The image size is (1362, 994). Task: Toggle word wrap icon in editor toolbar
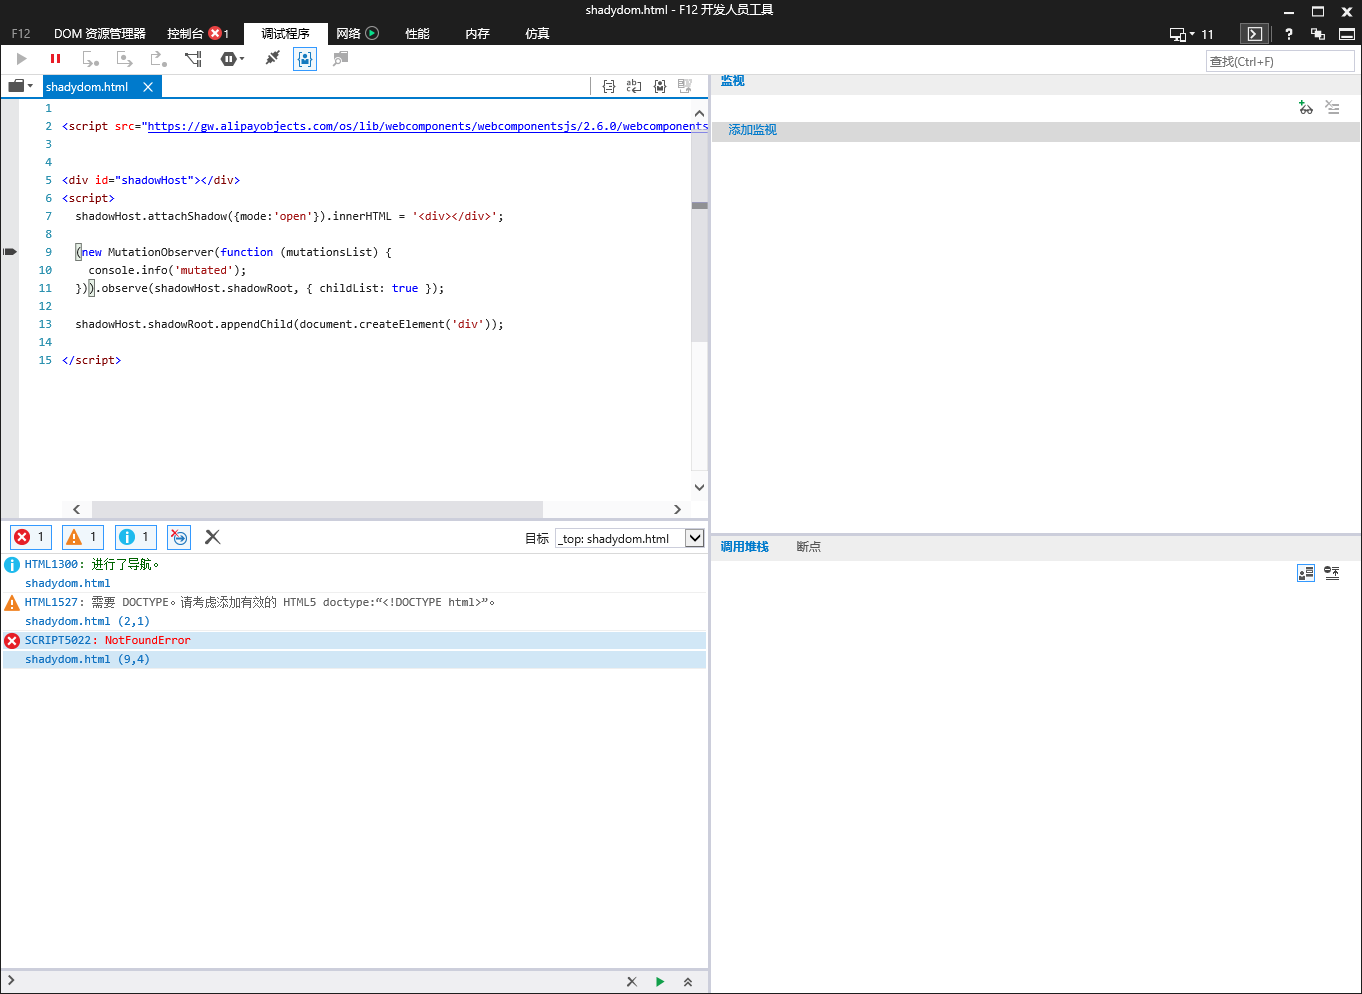point(634,86)
